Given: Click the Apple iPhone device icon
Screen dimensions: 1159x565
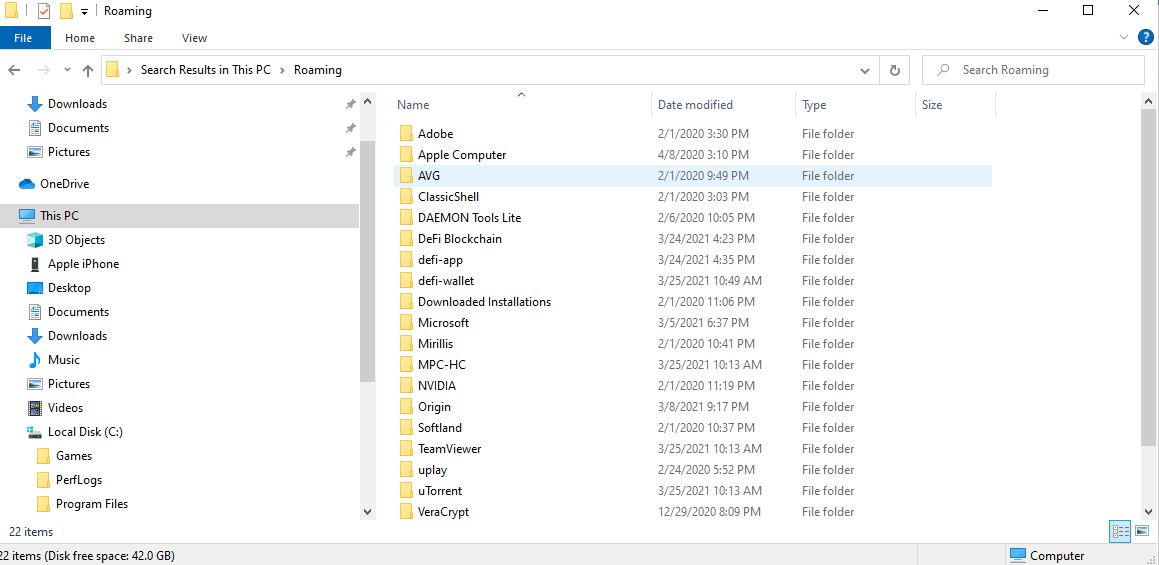Looking at the screenshot, I should click(35, 264).
